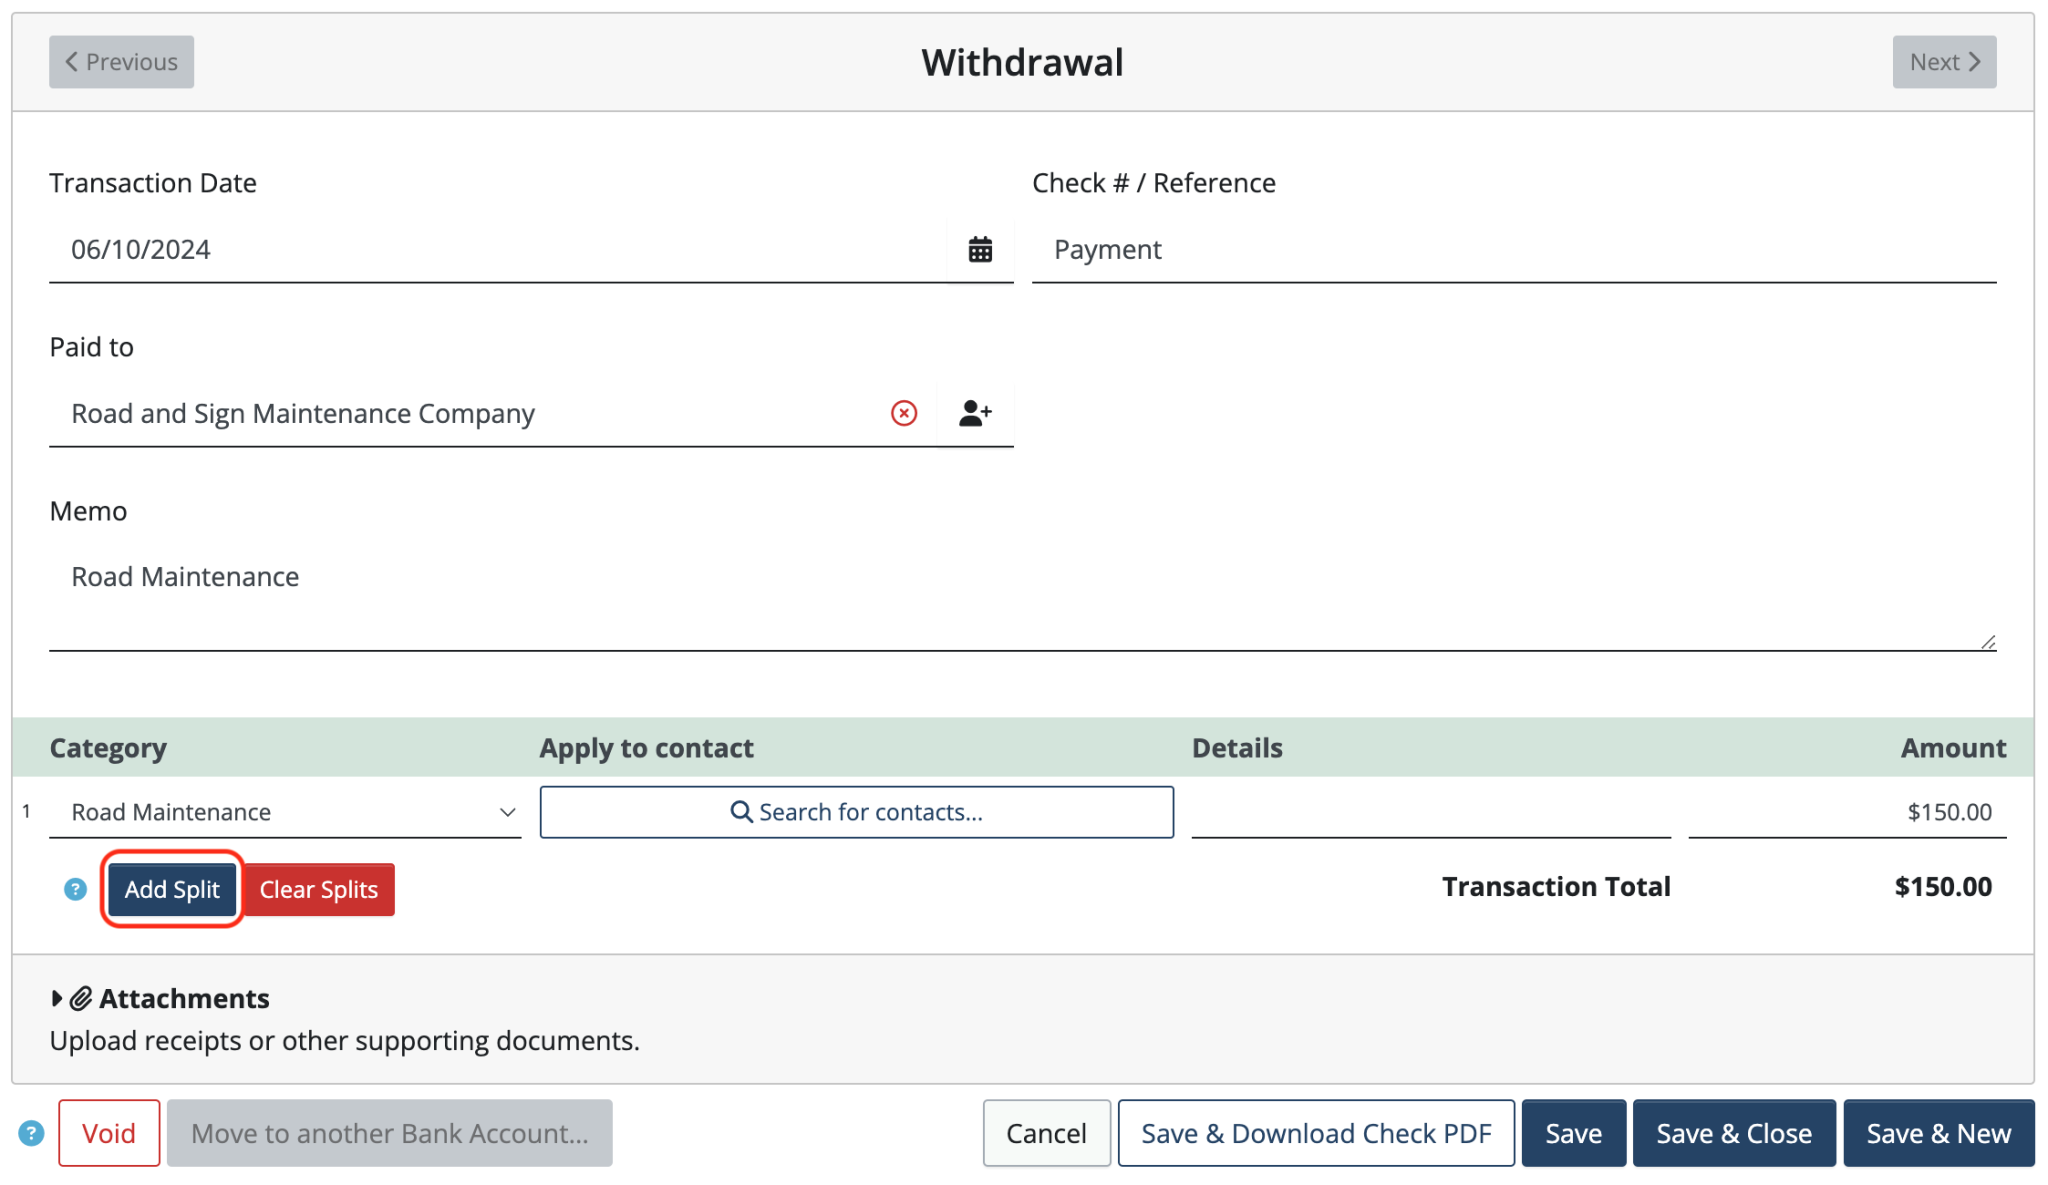The width and height of the screenshot is (2048, 1185).
Task: Open the calendar date picker icon
Action: click(x=980, y=250)
